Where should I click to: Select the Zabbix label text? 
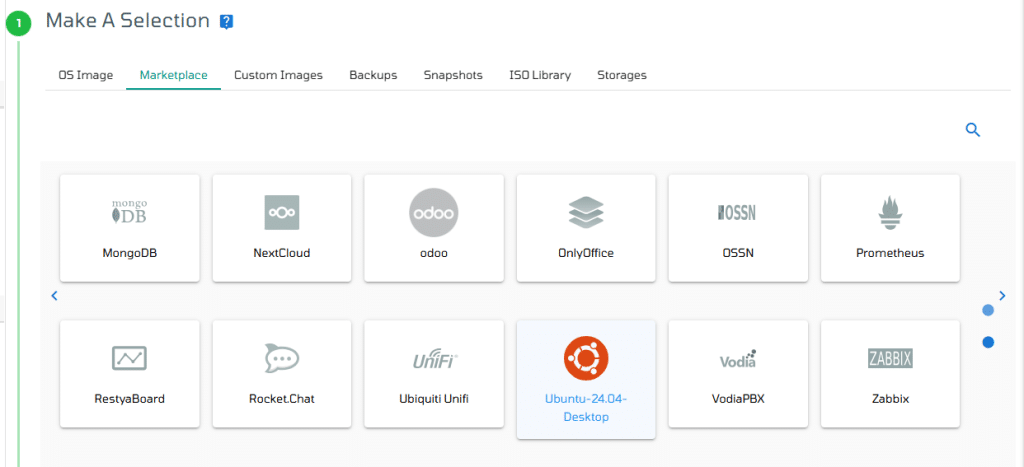(890, 398)
